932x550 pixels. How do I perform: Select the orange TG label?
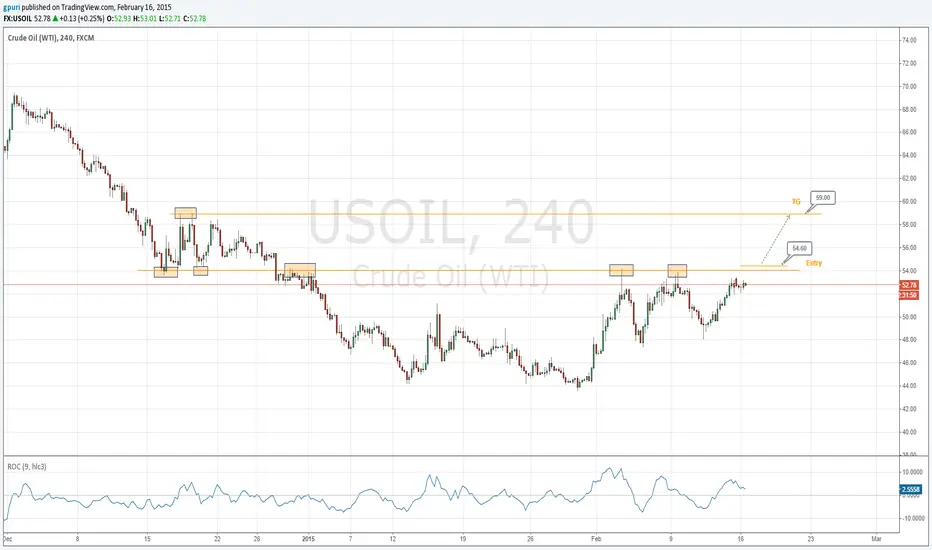[796, 202]
